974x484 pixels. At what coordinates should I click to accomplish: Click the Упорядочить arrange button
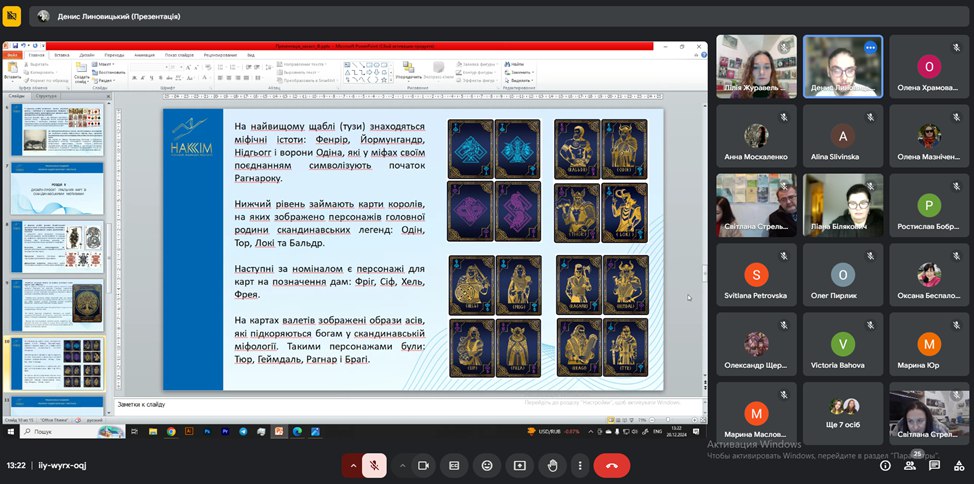coord(408,70)
